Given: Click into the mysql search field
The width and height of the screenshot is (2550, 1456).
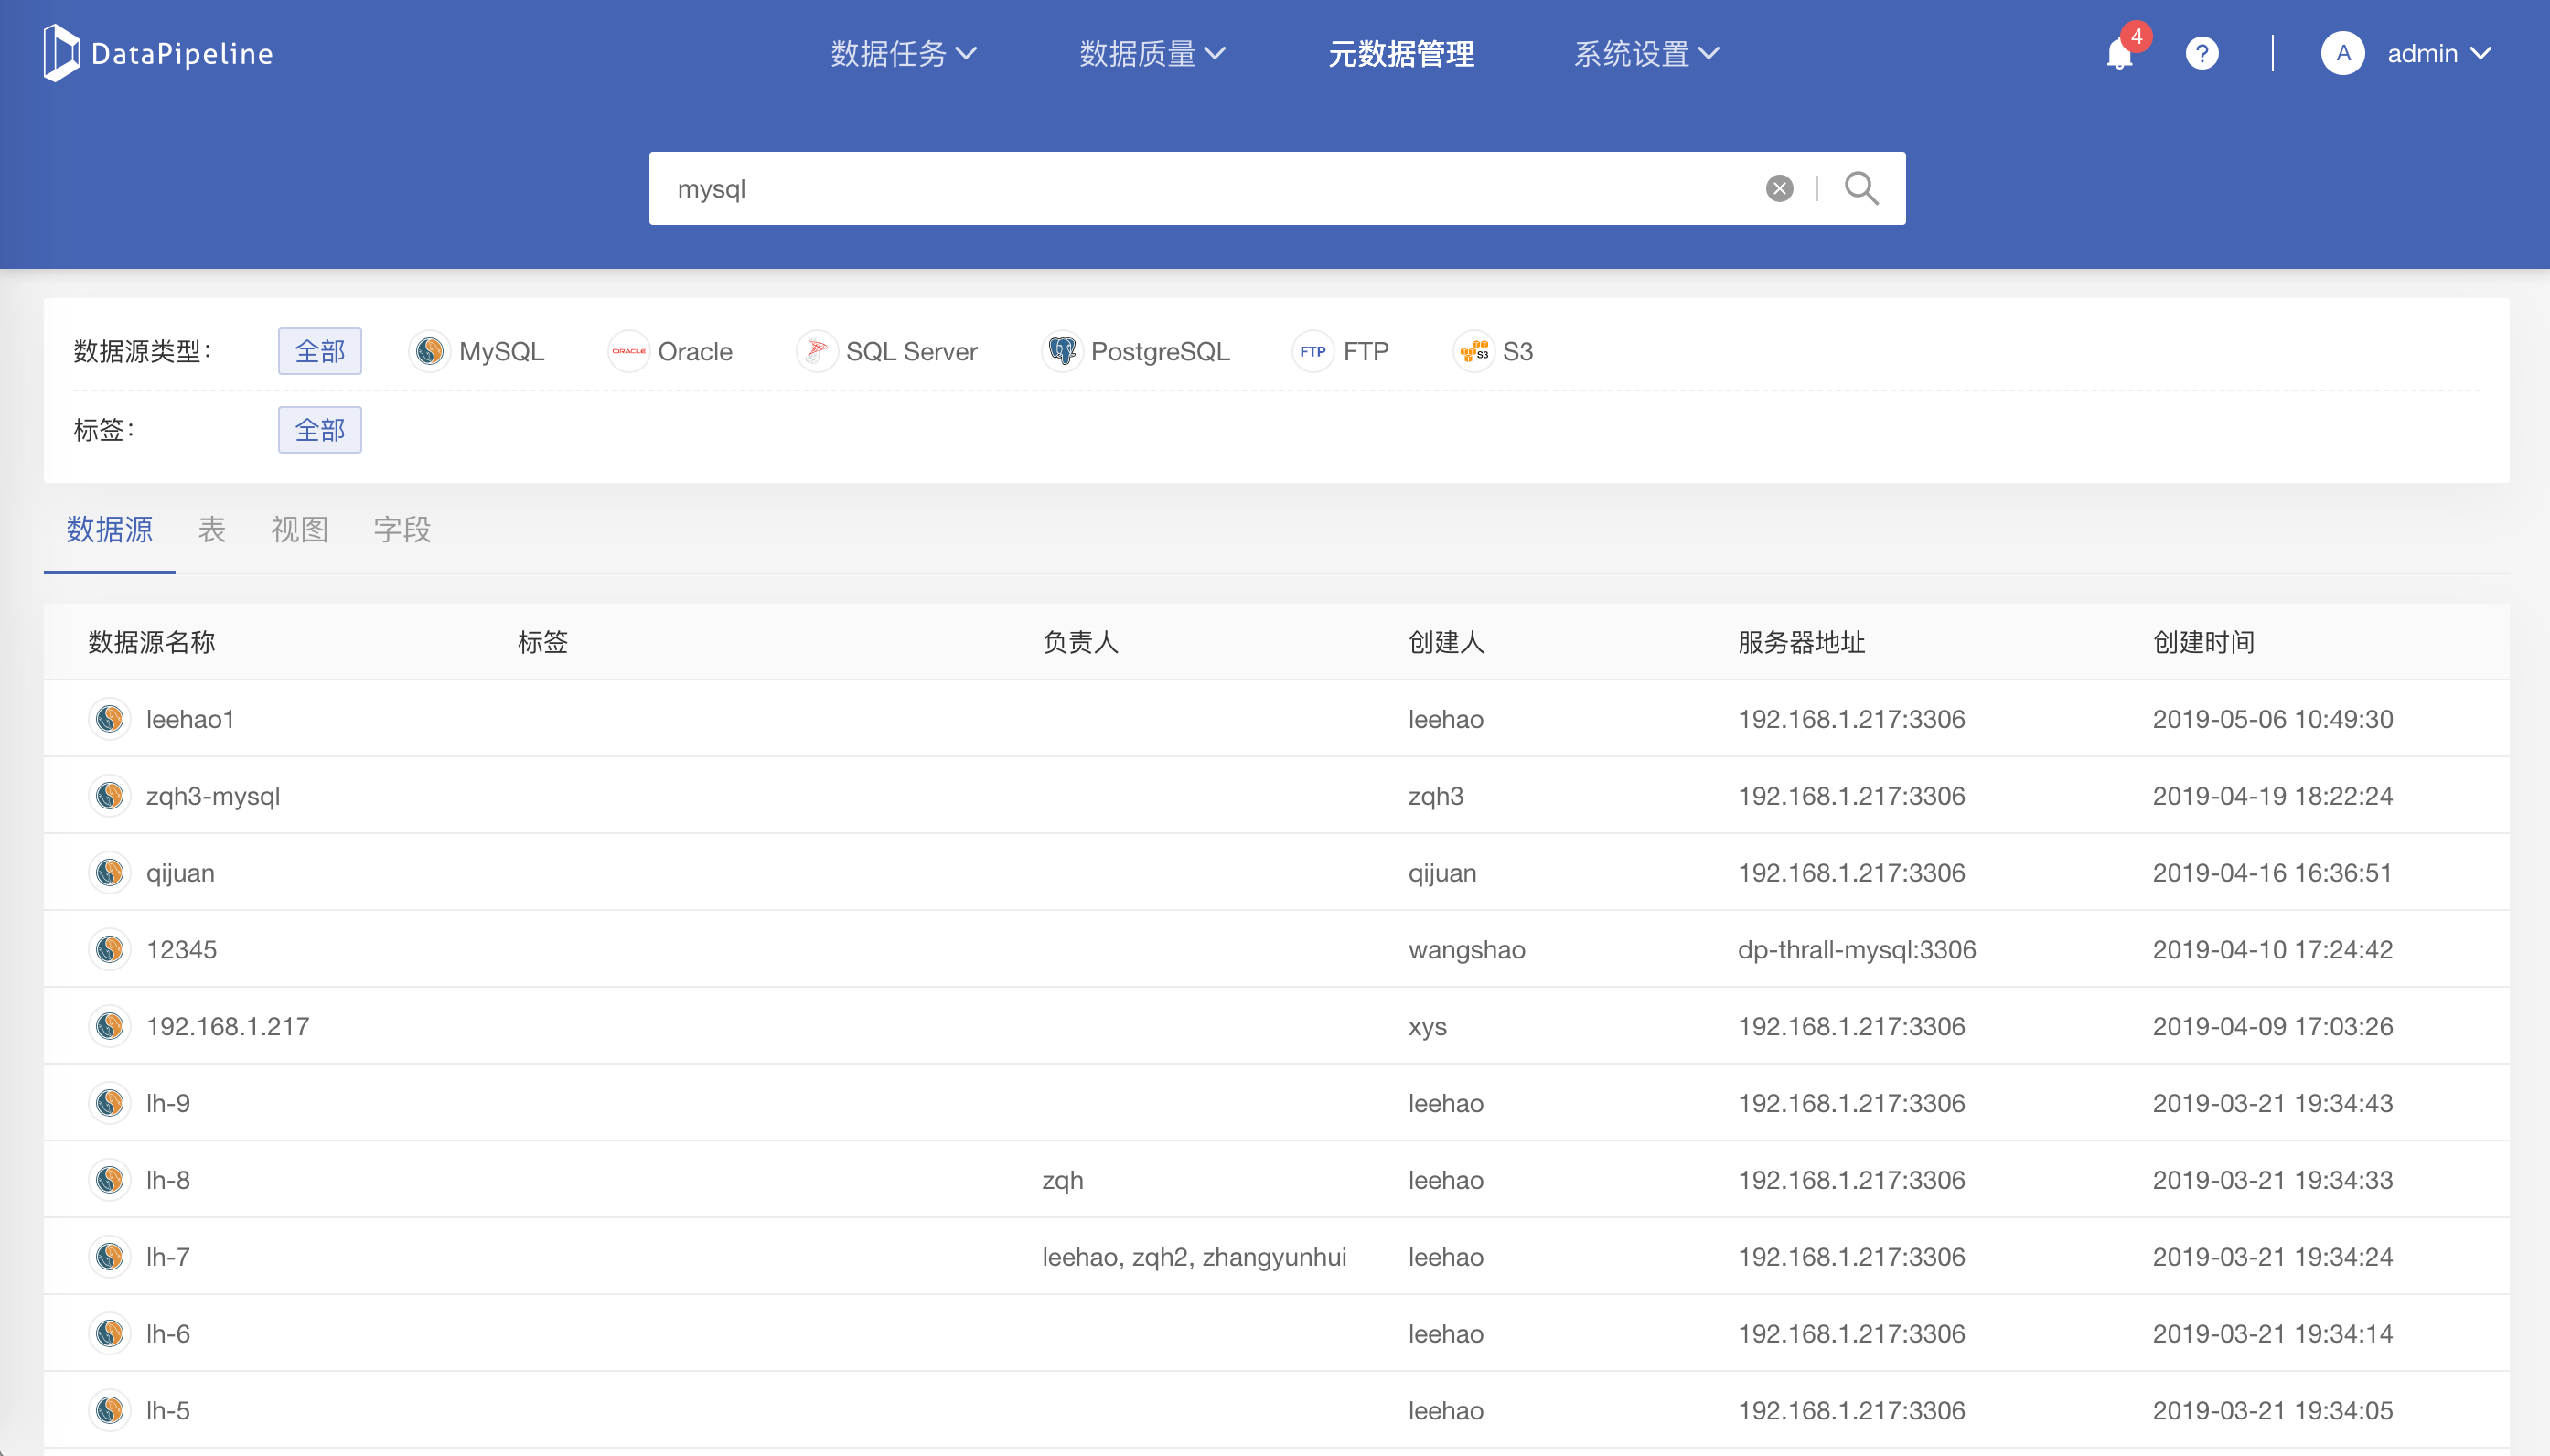Looking at the screenshot, I should tap(1200, 188).
